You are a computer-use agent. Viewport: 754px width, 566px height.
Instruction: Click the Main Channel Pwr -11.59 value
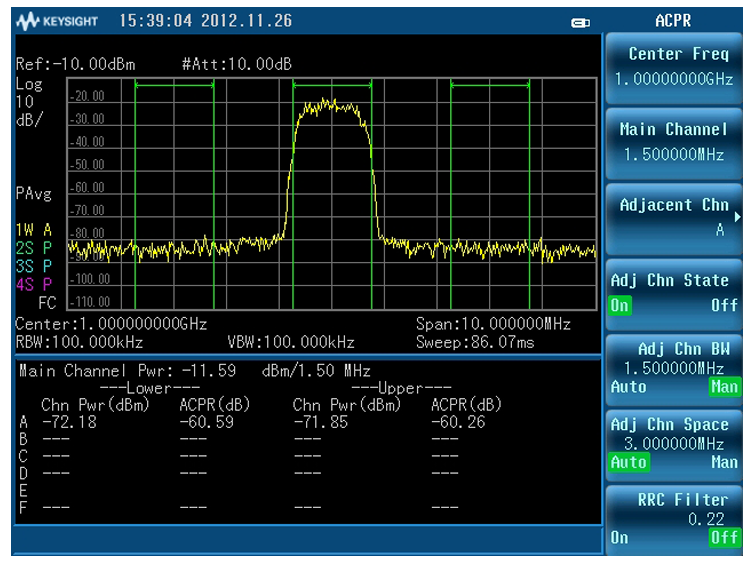[209, 371]
